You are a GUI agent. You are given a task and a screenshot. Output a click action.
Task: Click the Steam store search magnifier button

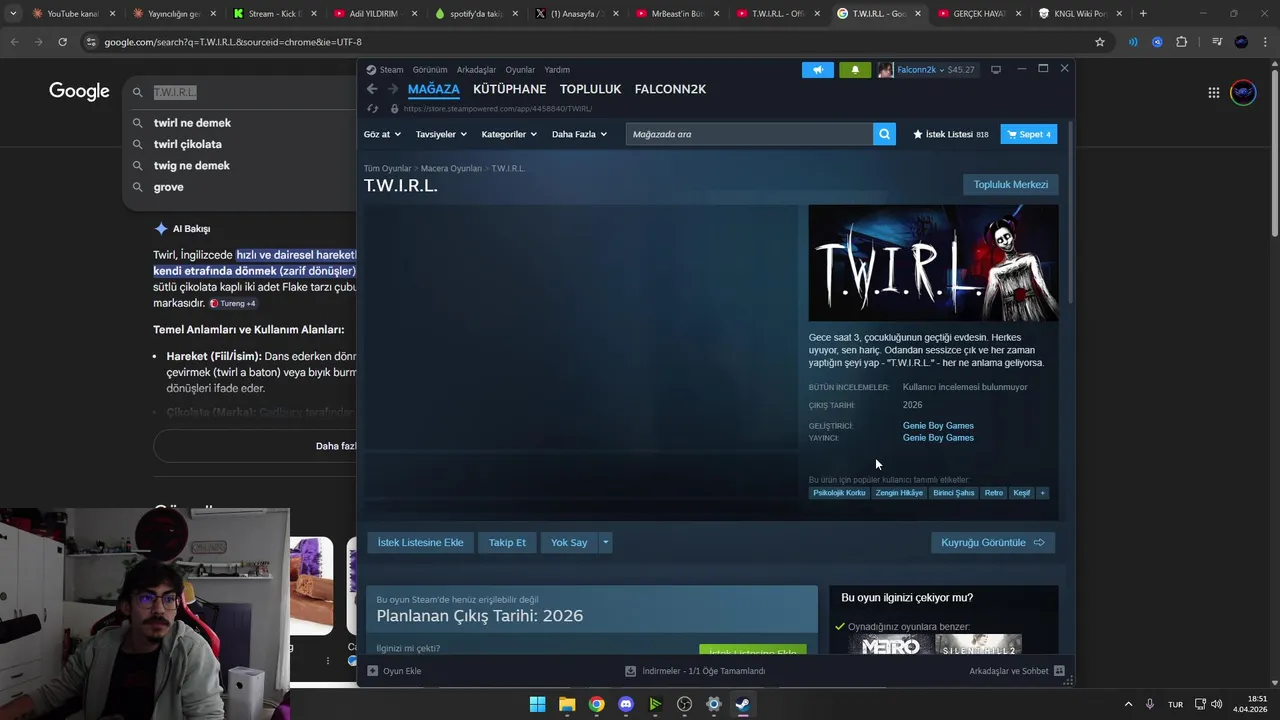884,134
